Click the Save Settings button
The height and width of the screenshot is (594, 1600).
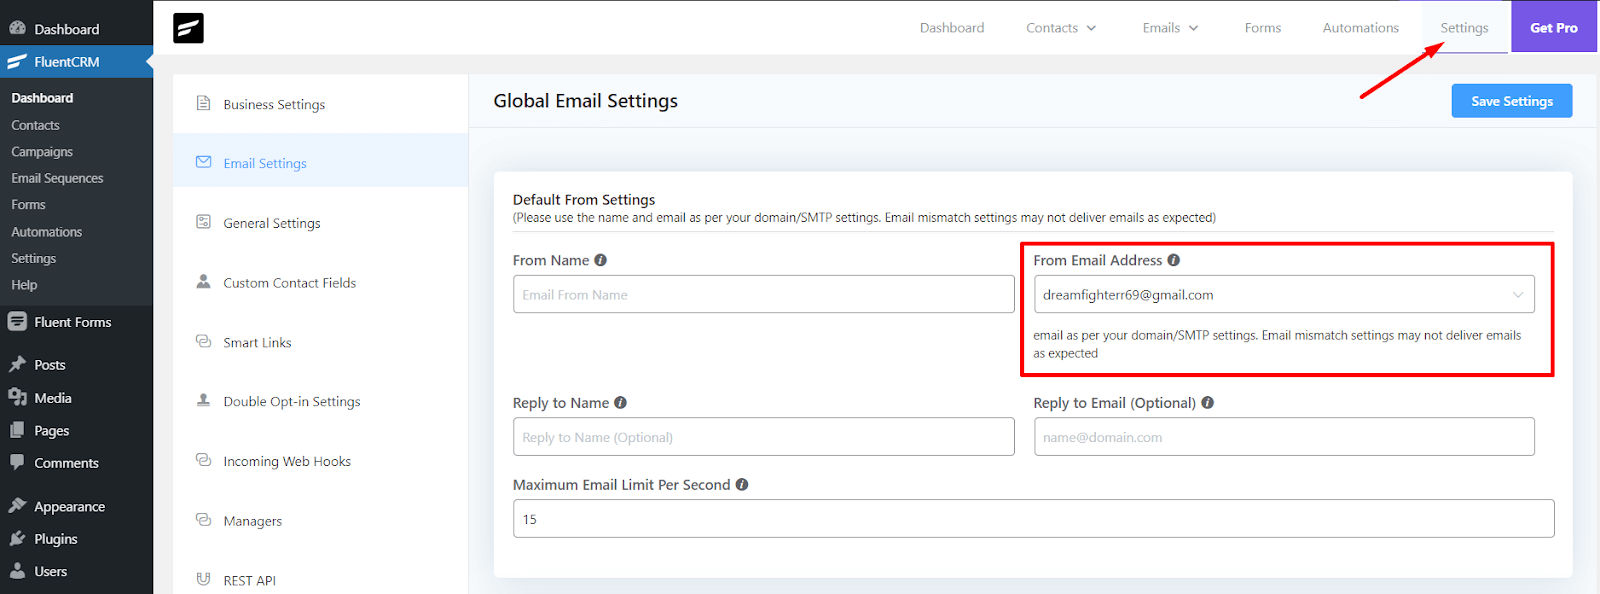[x=1511, y=101]
